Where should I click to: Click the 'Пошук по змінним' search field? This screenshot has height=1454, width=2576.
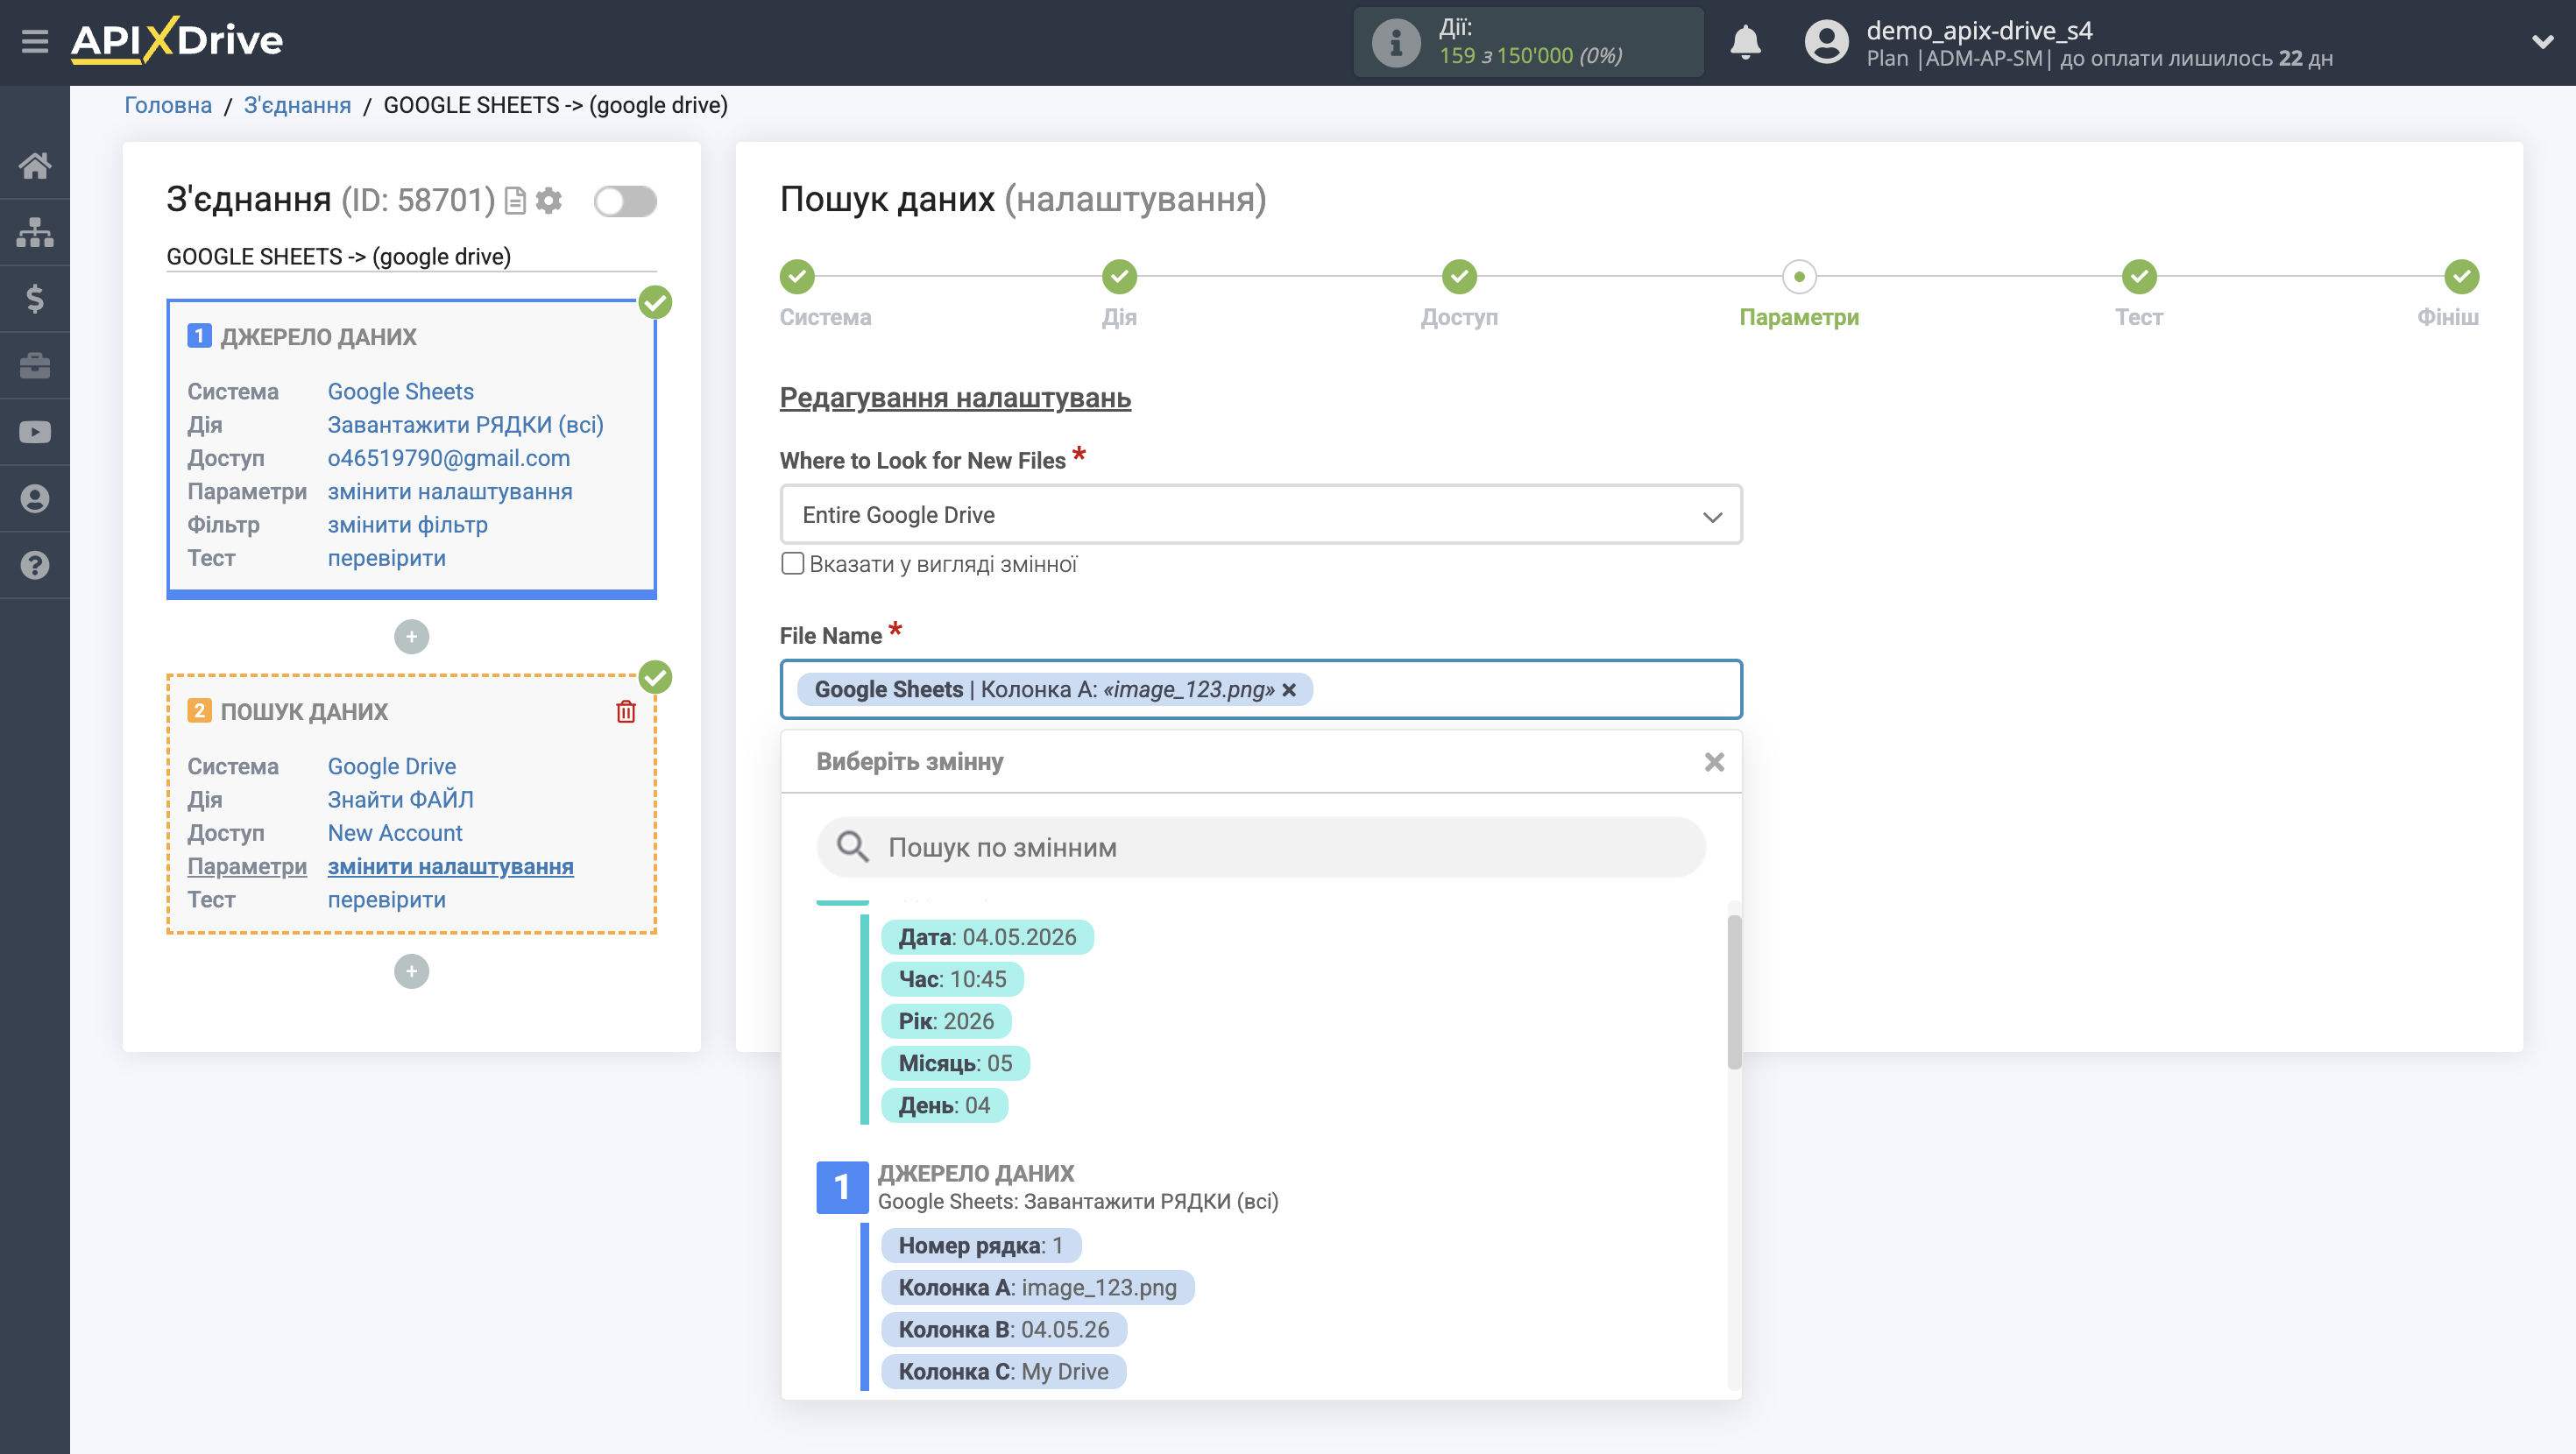[x=1261, y=847]
